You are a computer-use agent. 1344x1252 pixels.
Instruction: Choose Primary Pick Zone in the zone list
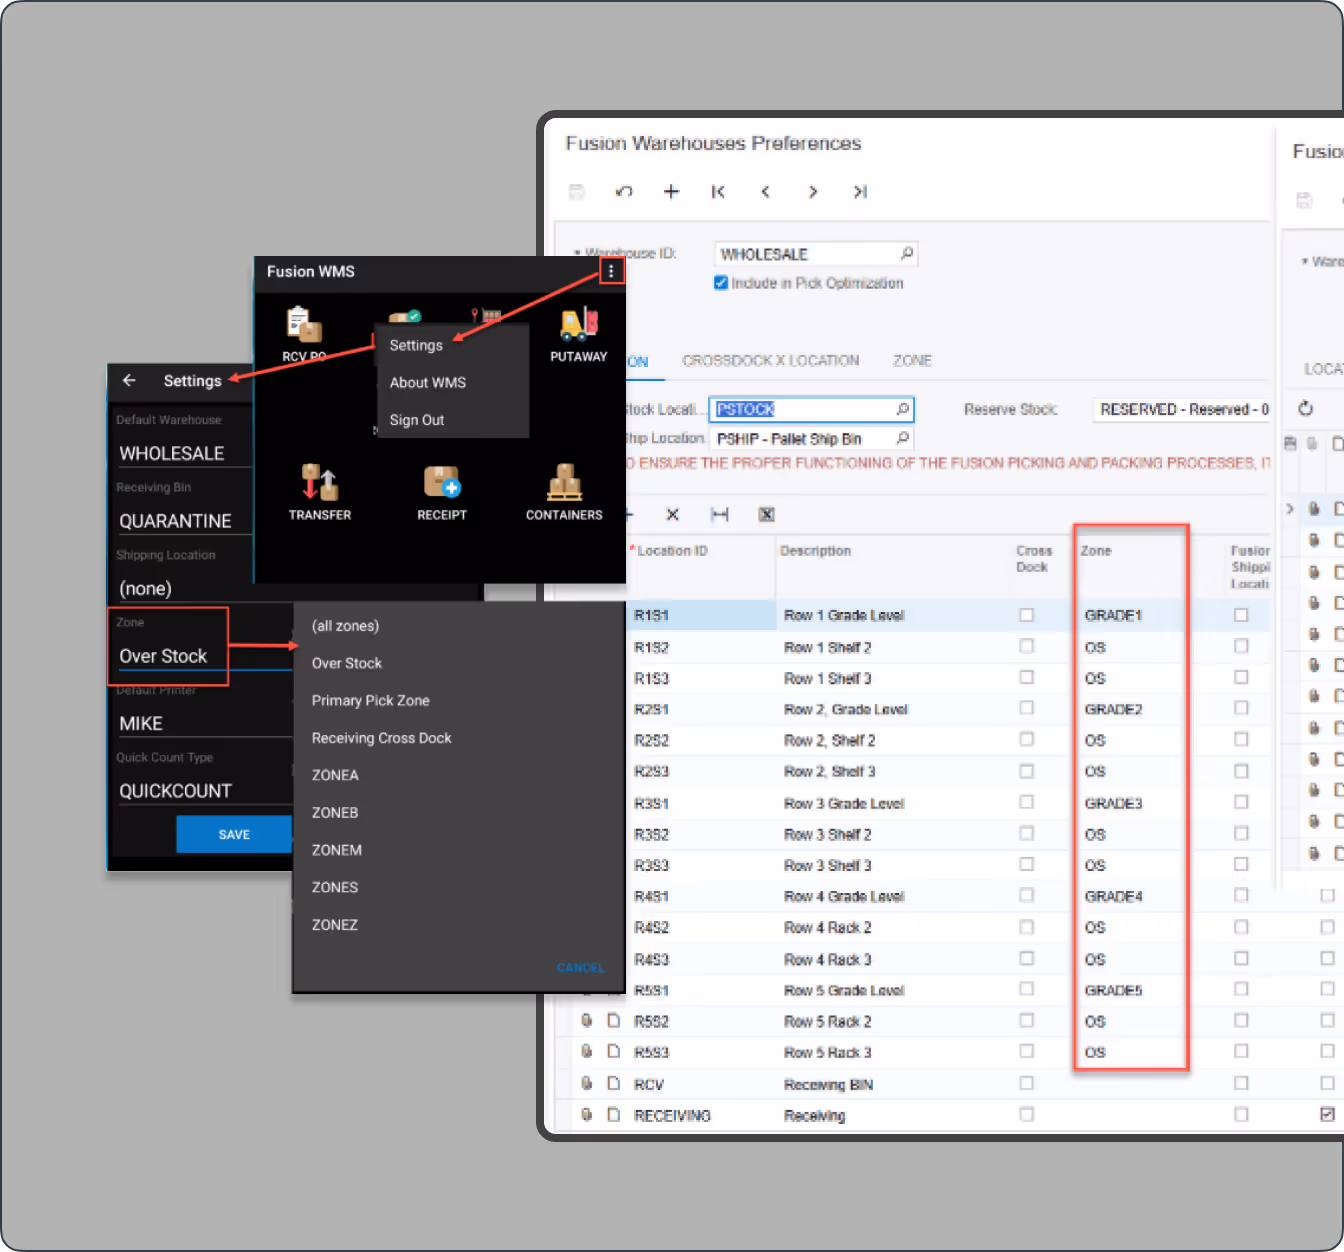tap(371, 700)
